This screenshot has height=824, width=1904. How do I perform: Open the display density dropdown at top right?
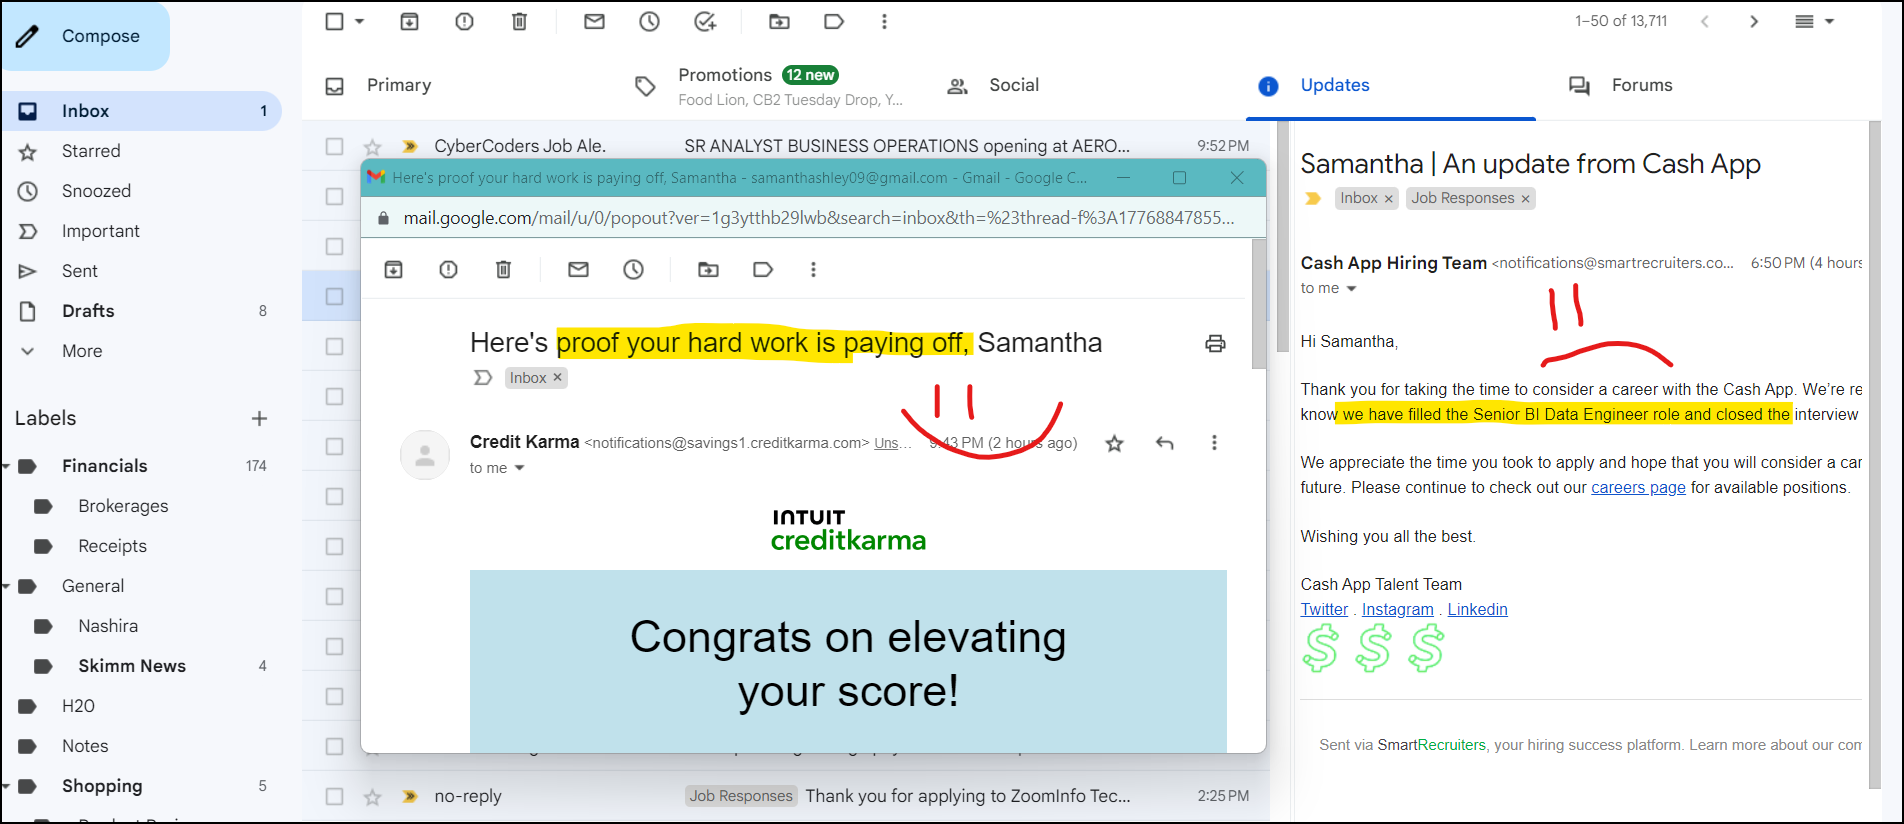(1813, 21)
